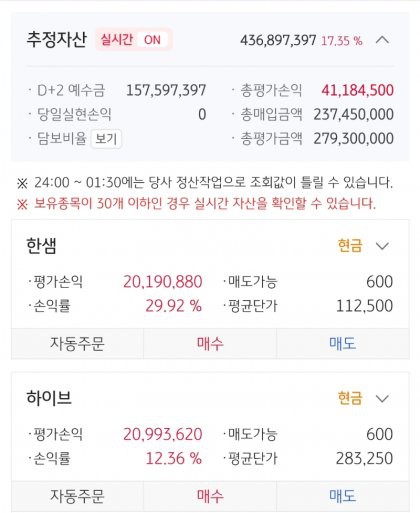The image size is (420, 513).
Task: Open 자동주문 for 하이브
Action: pyautogui.click(x=77, y=496)
